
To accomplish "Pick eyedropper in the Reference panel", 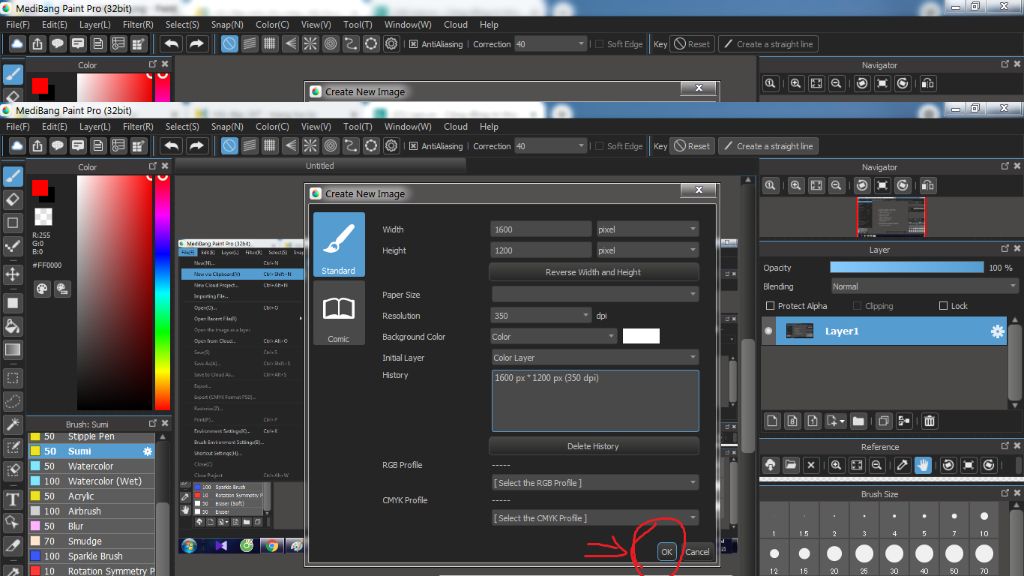I will click(x=902, y=465).
